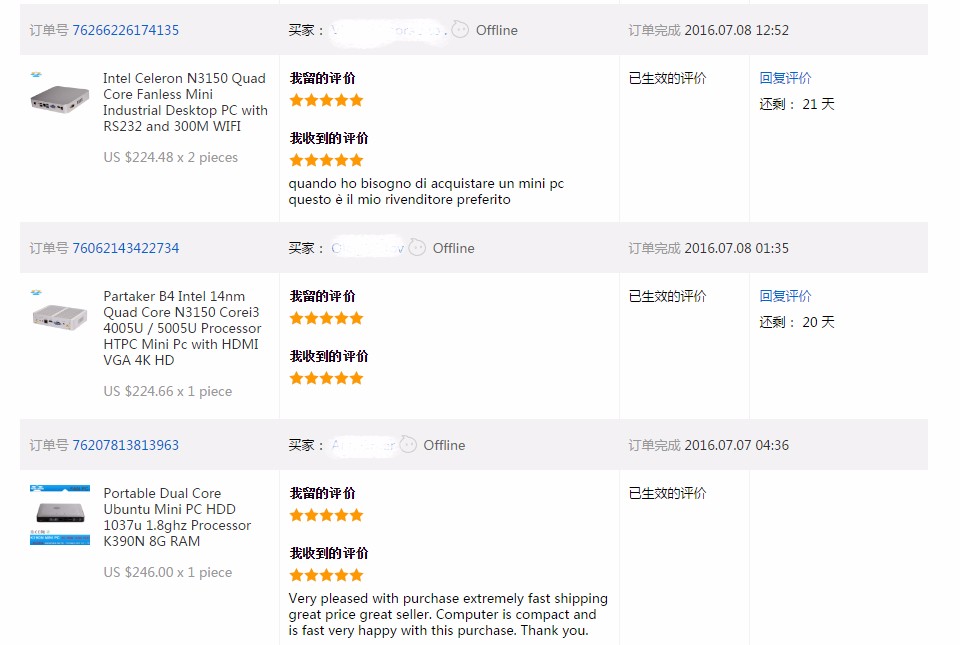Screen dimensions: 960x645
Task: Click left-feedback stars for Portable Dual Core order
Action: pyautogui.click(x=326, y=515)
